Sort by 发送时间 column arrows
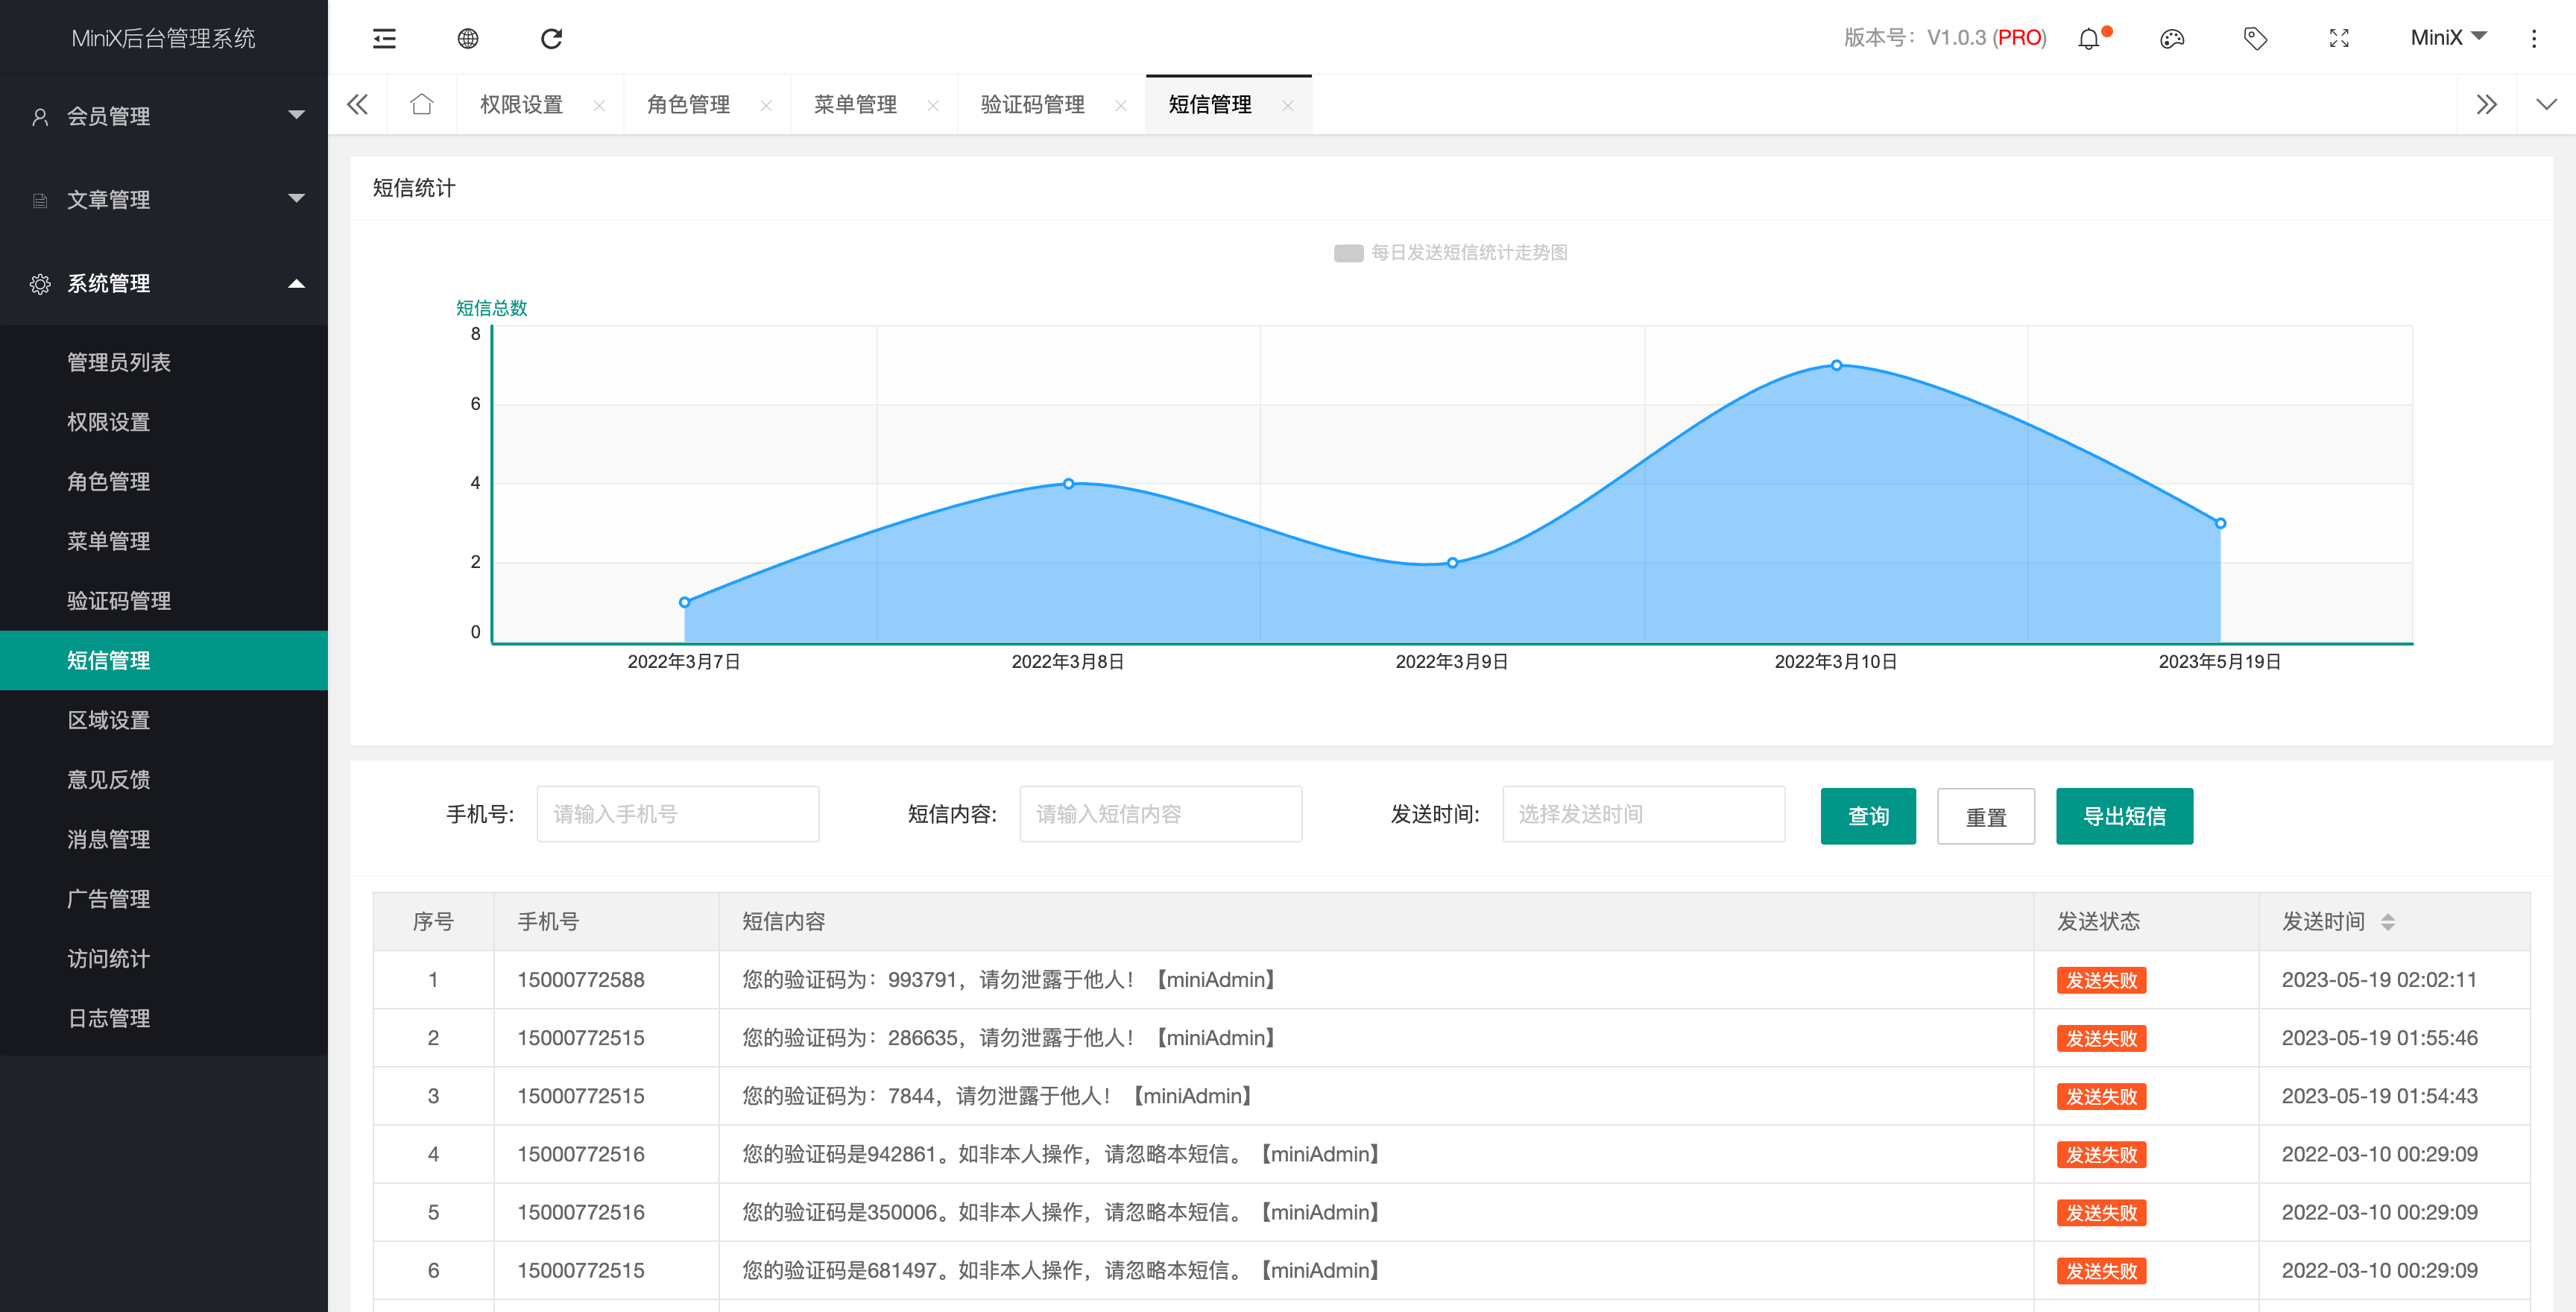This screenshot has width=2576, height=1312. pos(2388,922)
